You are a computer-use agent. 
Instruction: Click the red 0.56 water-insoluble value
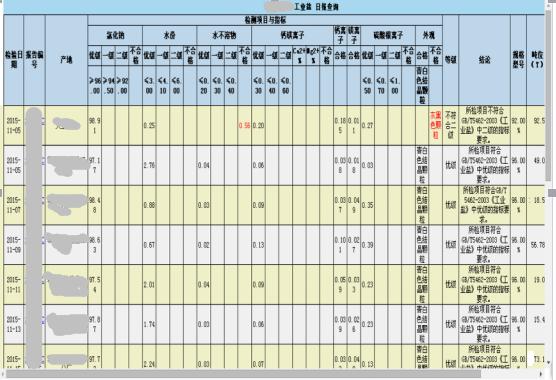pos(244,125)
